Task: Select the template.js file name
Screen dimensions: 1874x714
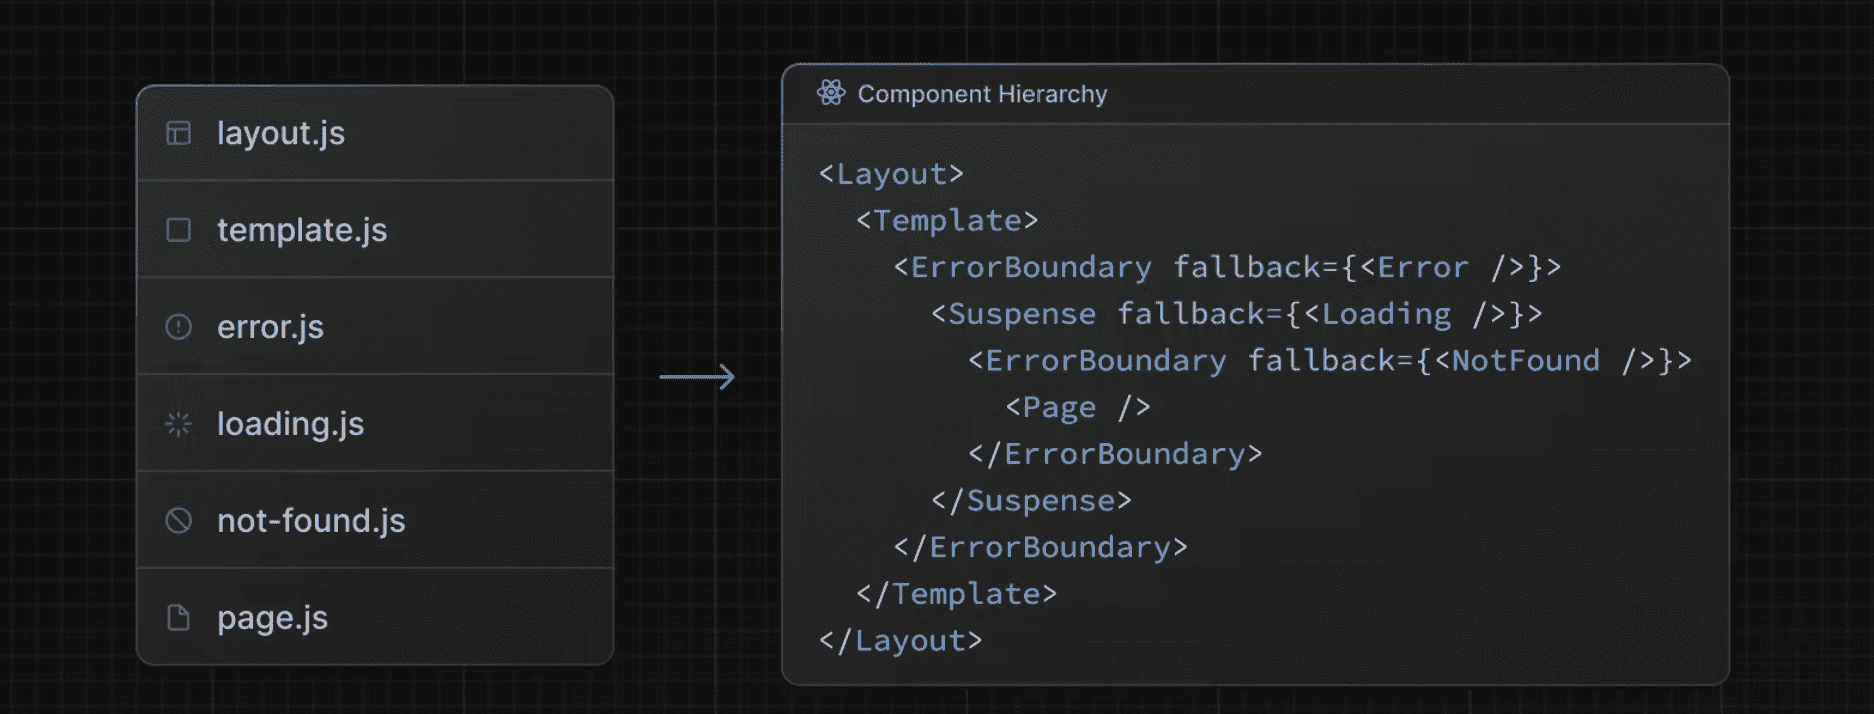Action: click(301, 230)
